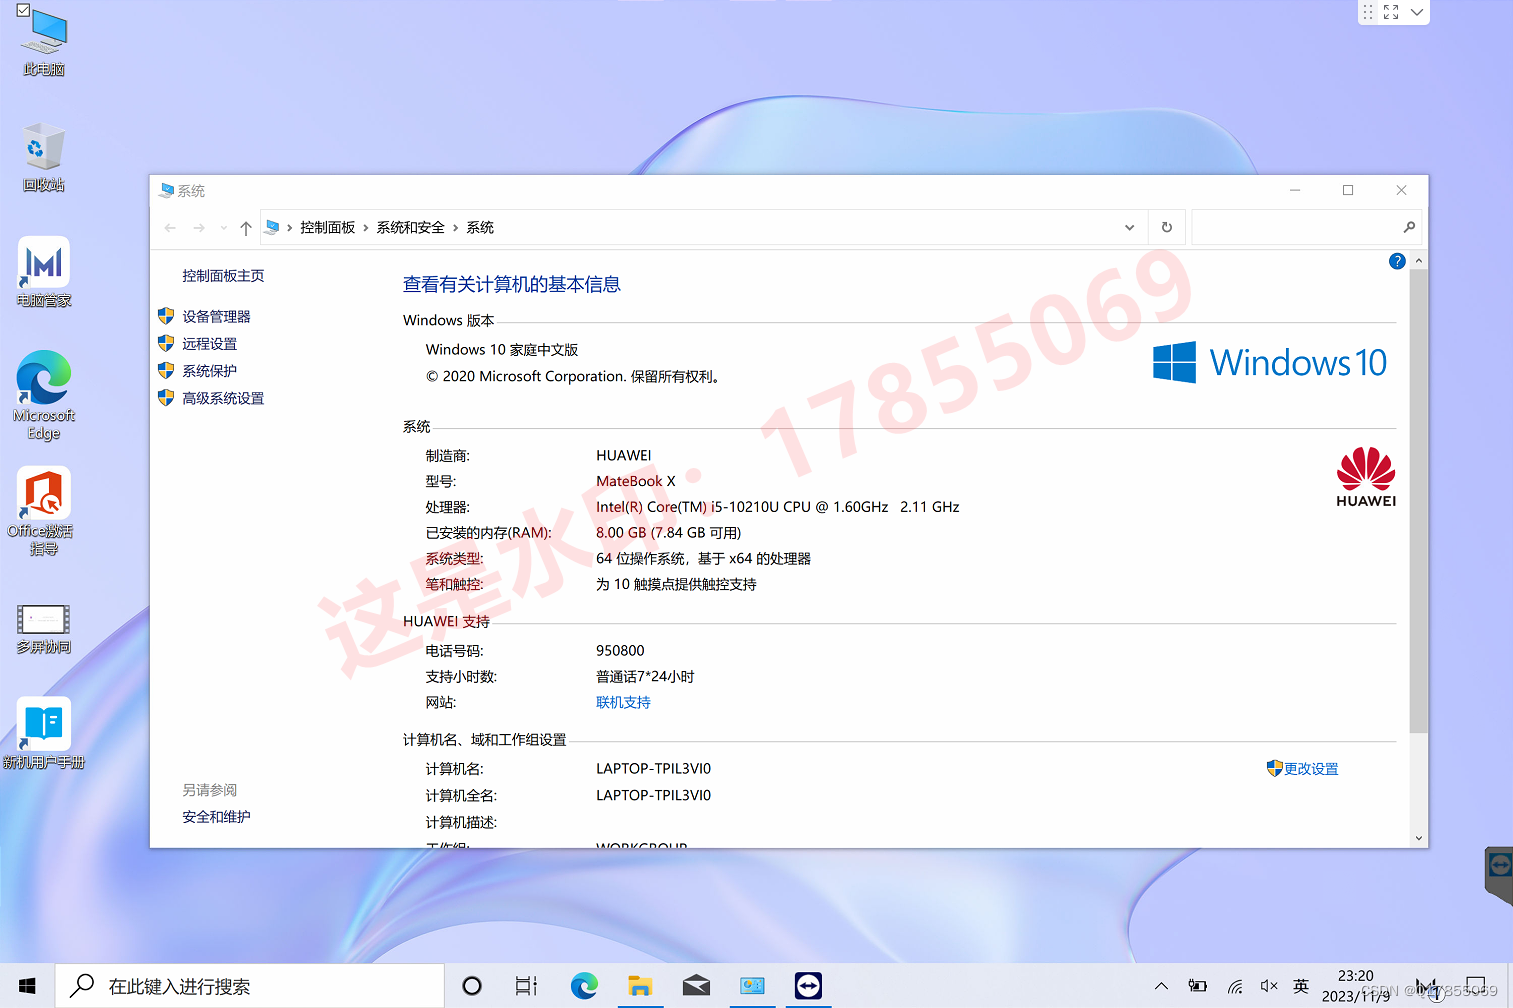This screenshot has width=1513, height=1008.
Task: Open Wi-Fi network tray icon
Action: (x=1235, y=986)
